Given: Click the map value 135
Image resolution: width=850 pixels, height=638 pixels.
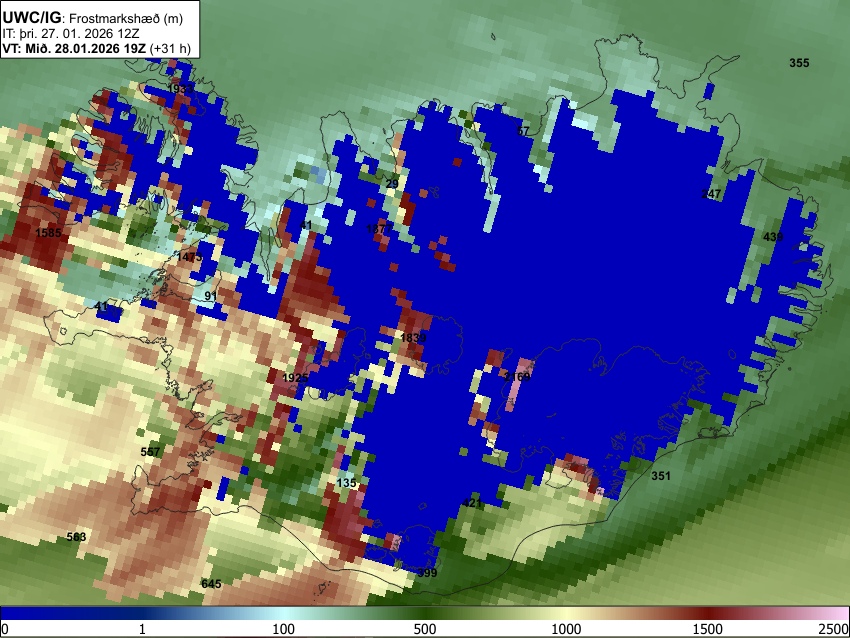Looking at the screenshot, I should click(346, 483).
